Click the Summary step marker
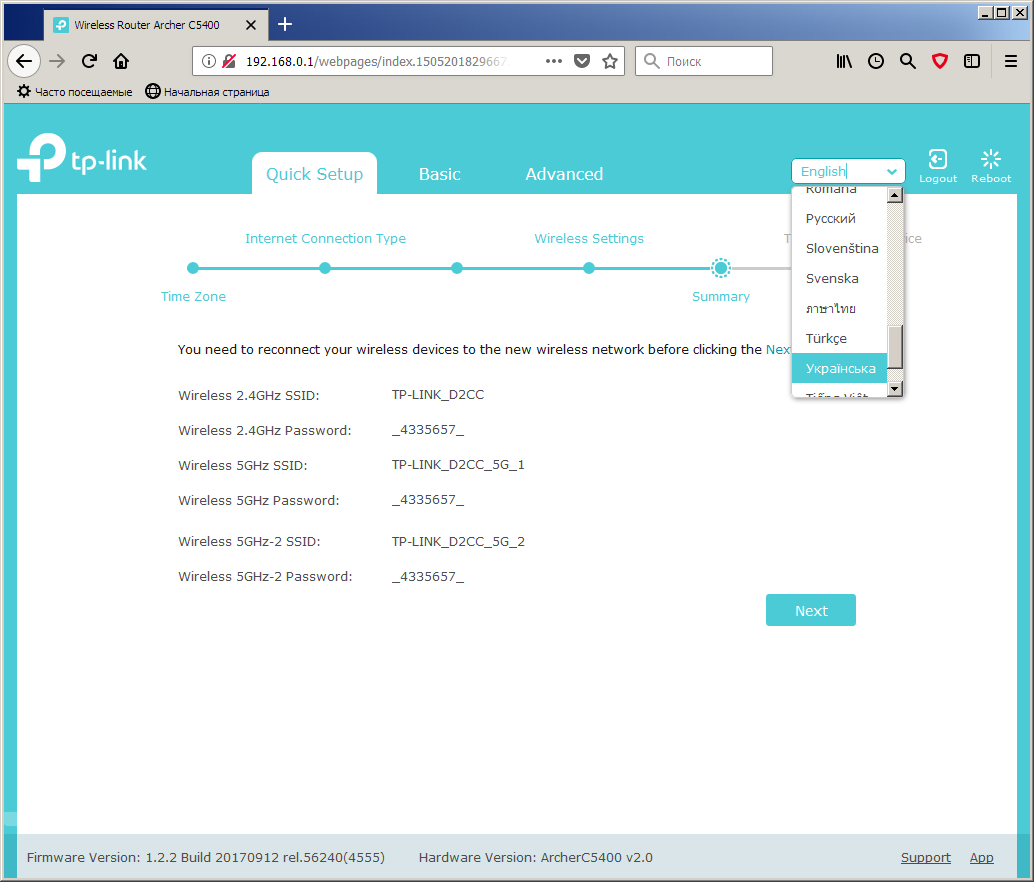The width and height of the screenshot is (1034, 882). 721,268
